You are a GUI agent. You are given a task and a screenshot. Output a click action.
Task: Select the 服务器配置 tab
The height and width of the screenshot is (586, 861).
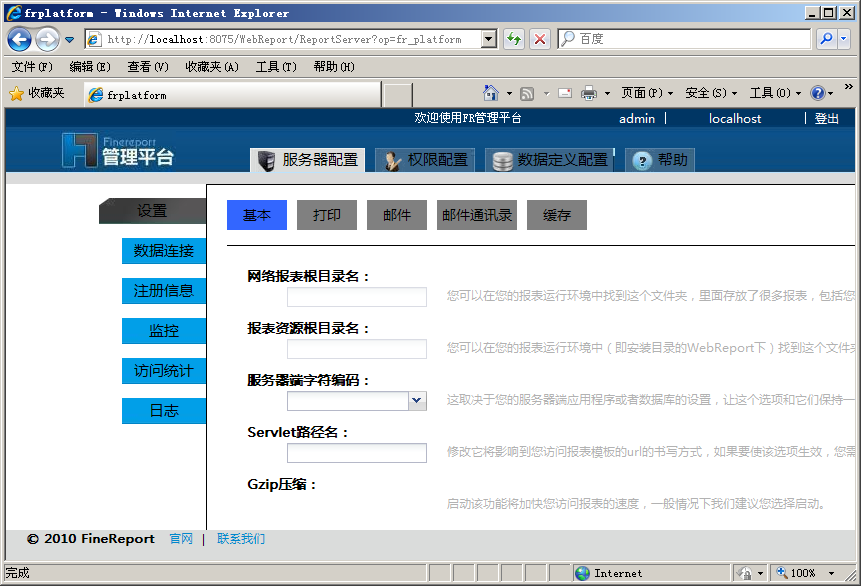[308, 160]
